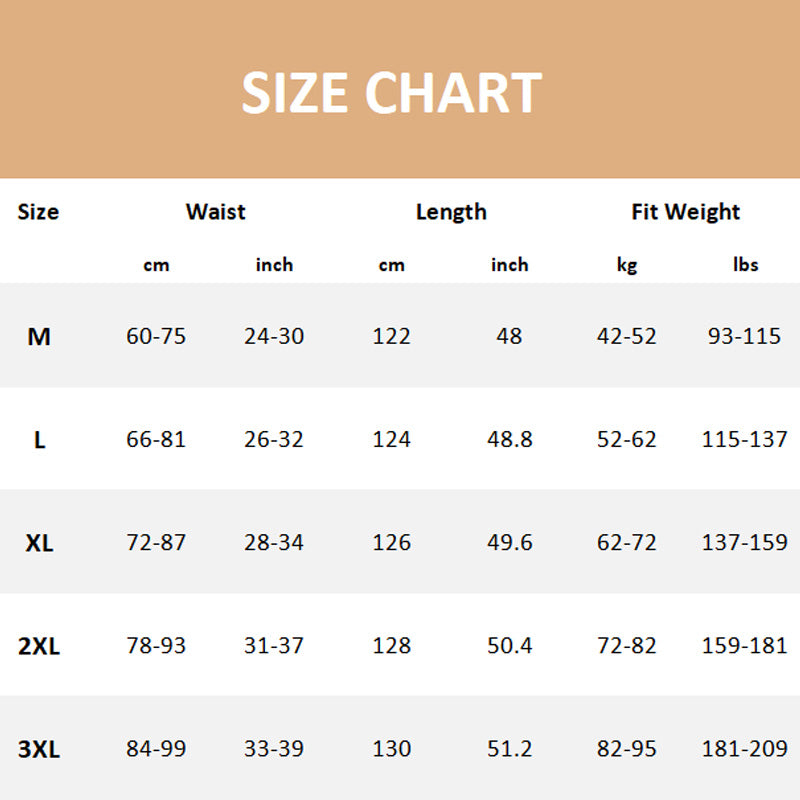Viewport: 800px width, 800px height.
Task: Click the 82-95 kg weight value
Action: (x=627, y=749)
